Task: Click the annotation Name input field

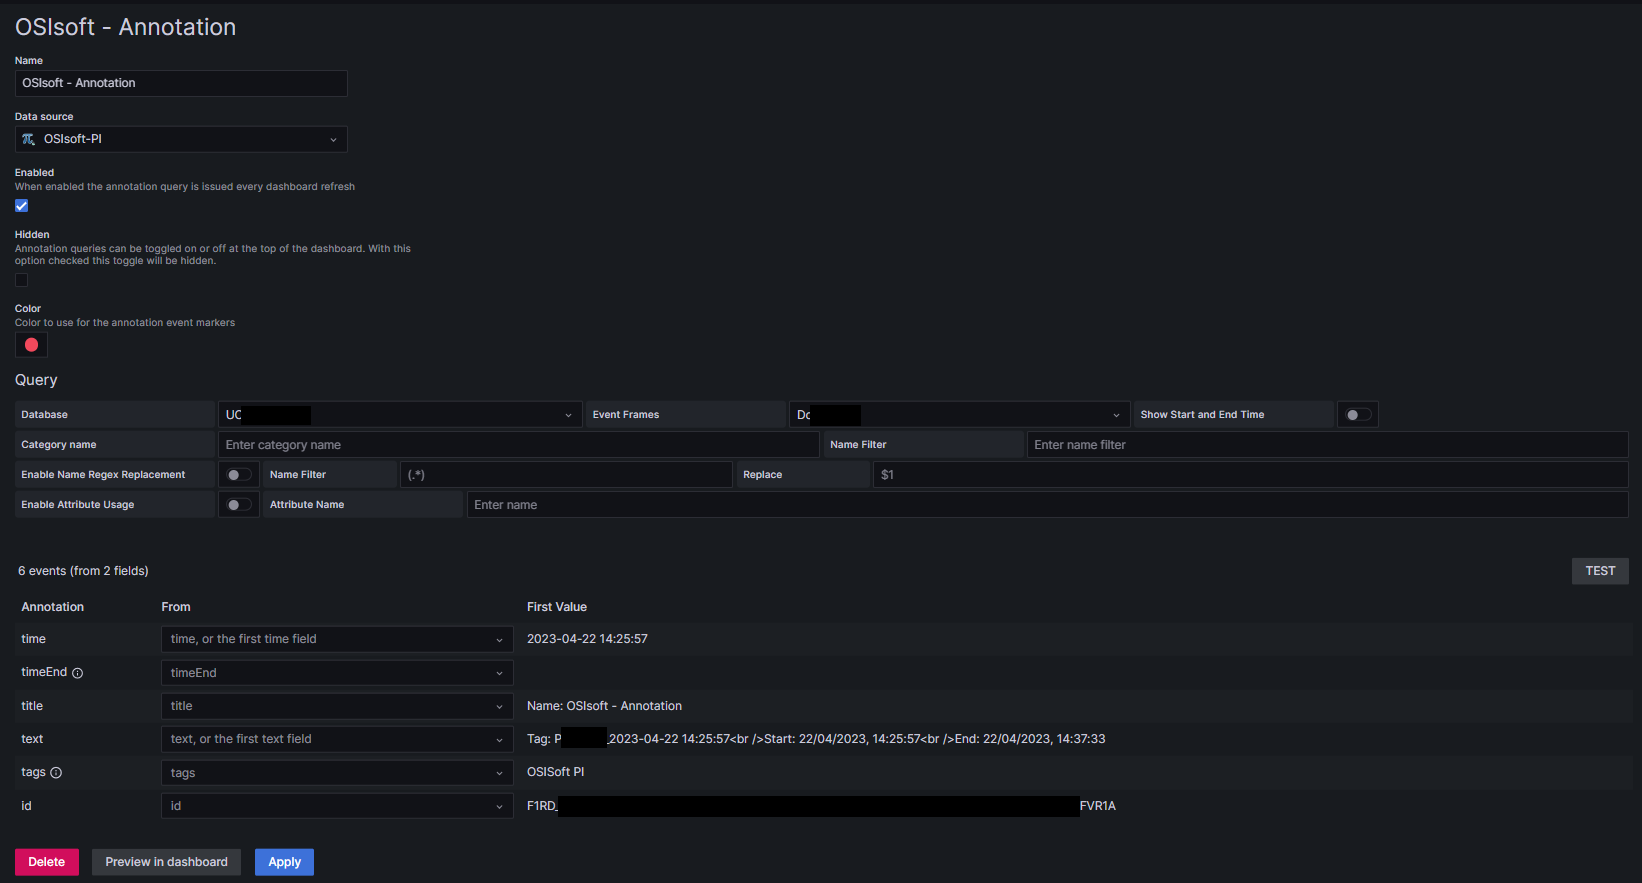Action: [181, 83]
